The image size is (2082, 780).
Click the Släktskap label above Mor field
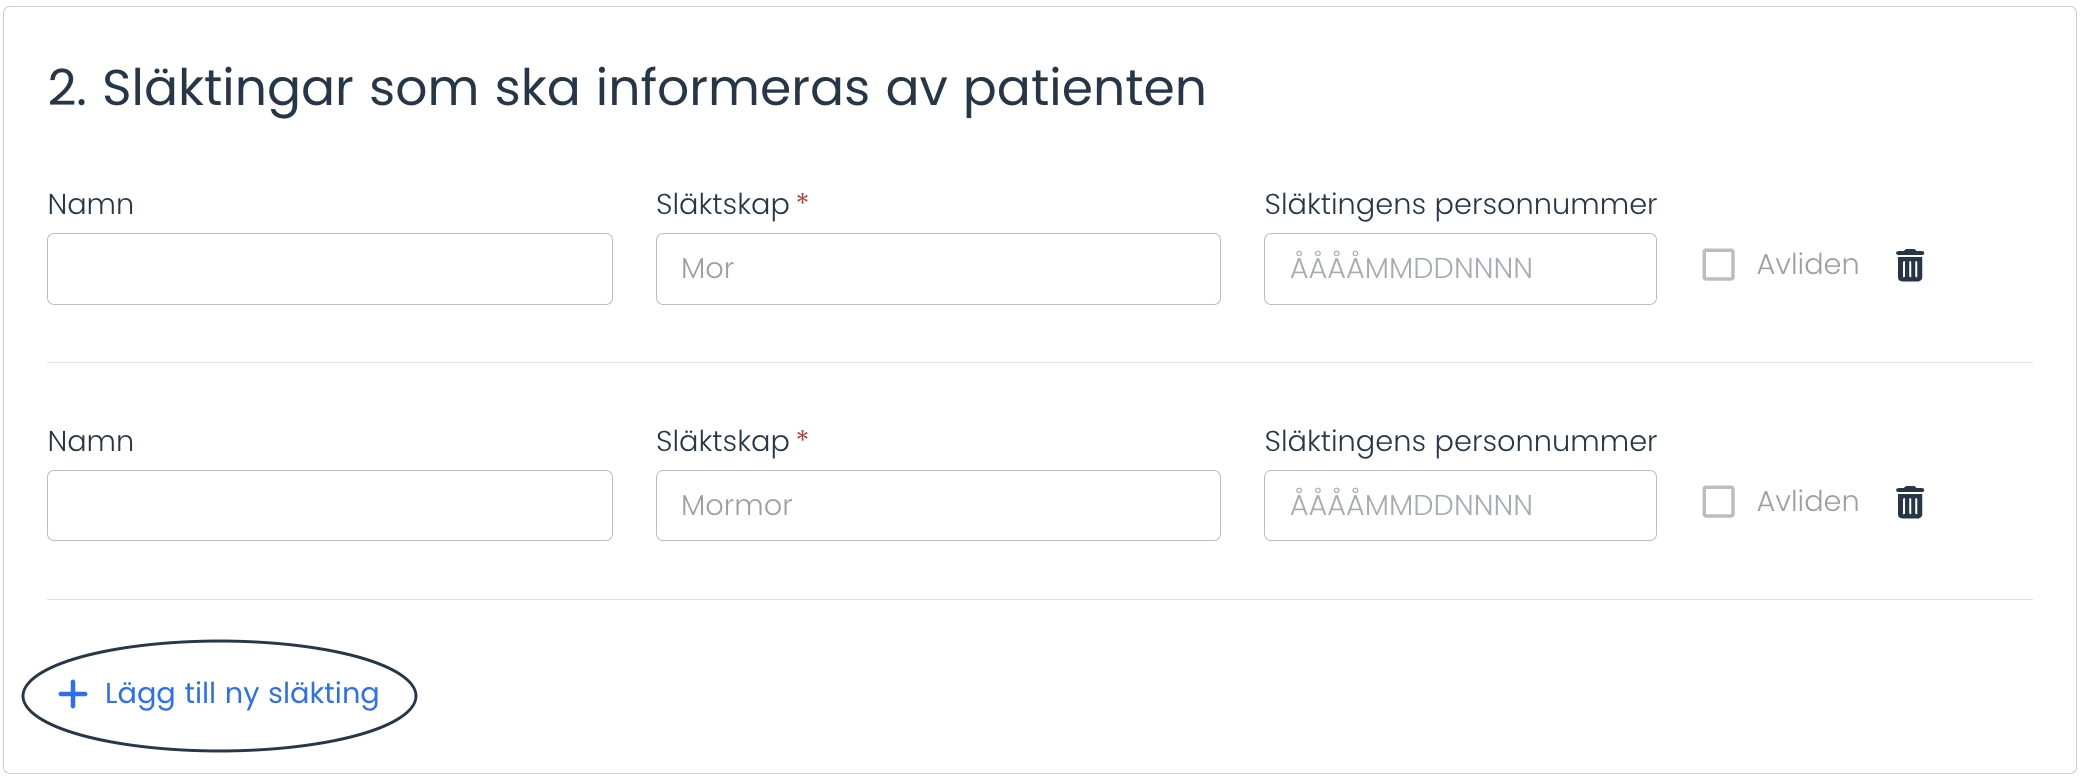tap(723, 204)
